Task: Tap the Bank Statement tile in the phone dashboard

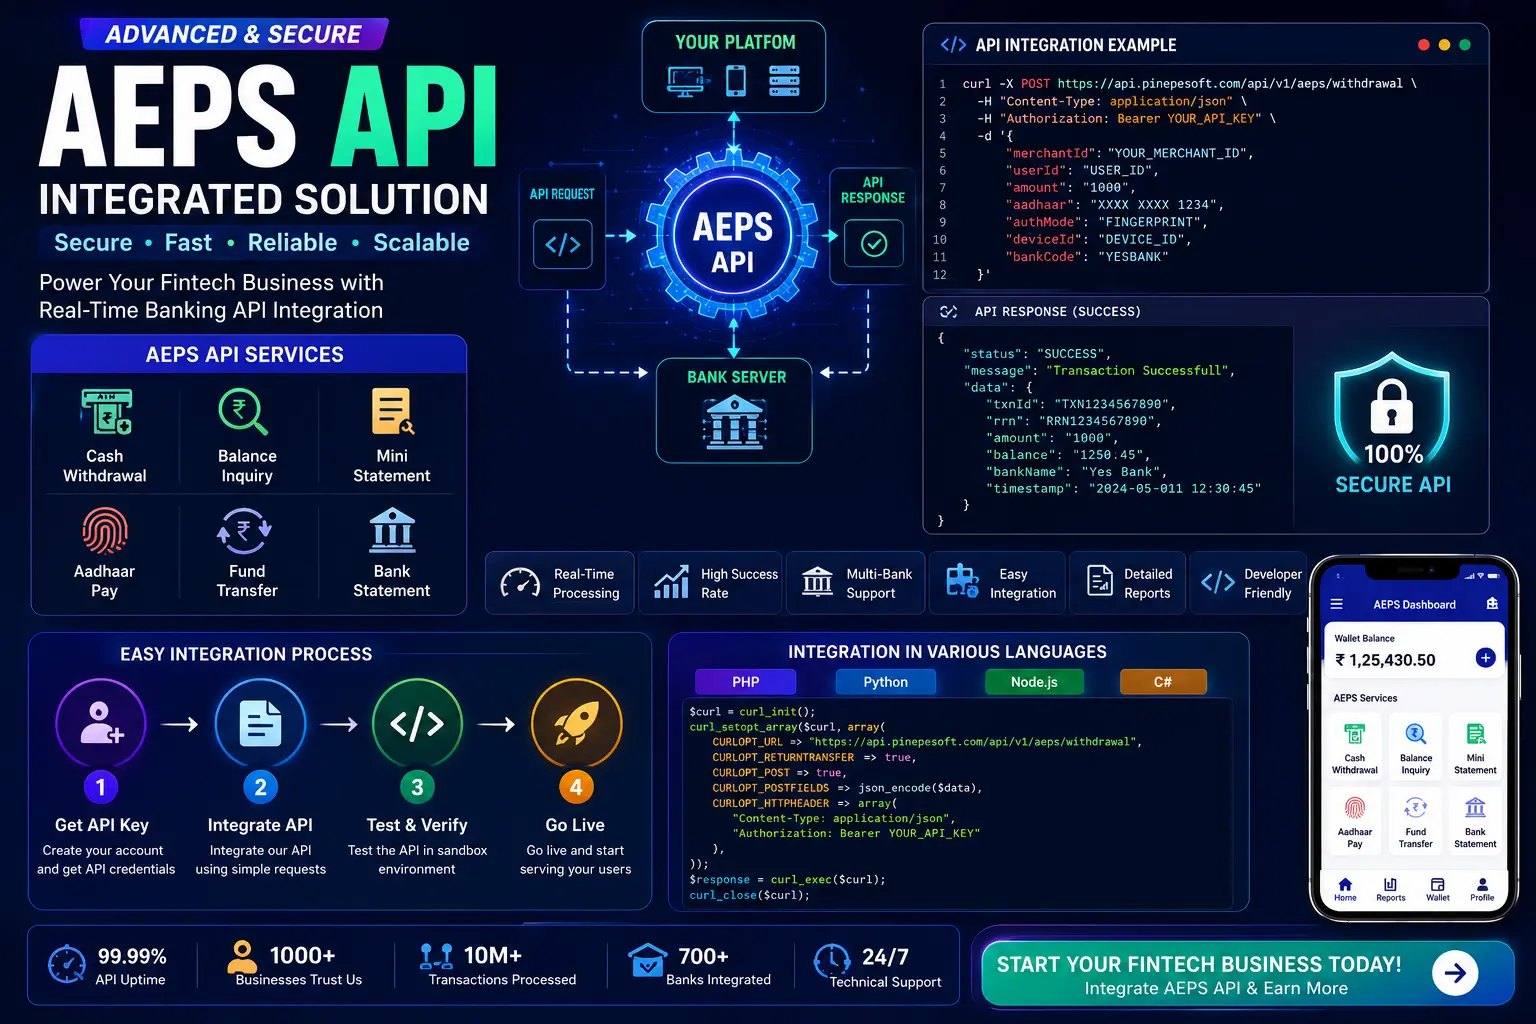Action: 1475,820
